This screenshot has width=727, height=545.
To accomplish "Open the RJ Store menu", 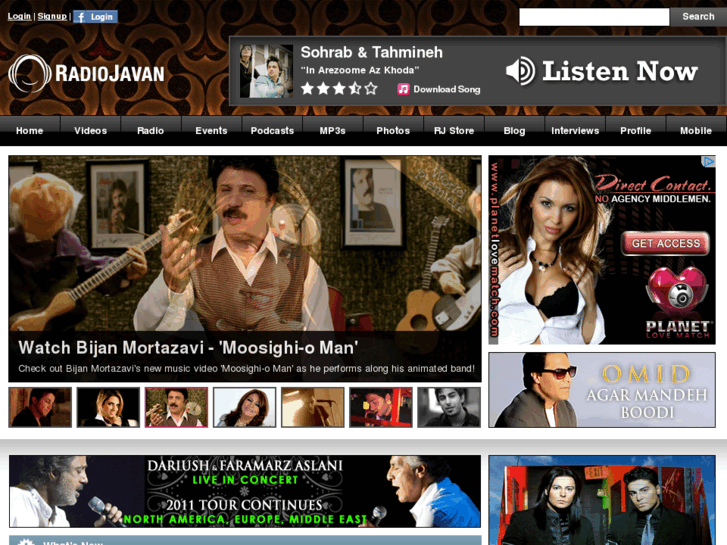I will [454, 131].
